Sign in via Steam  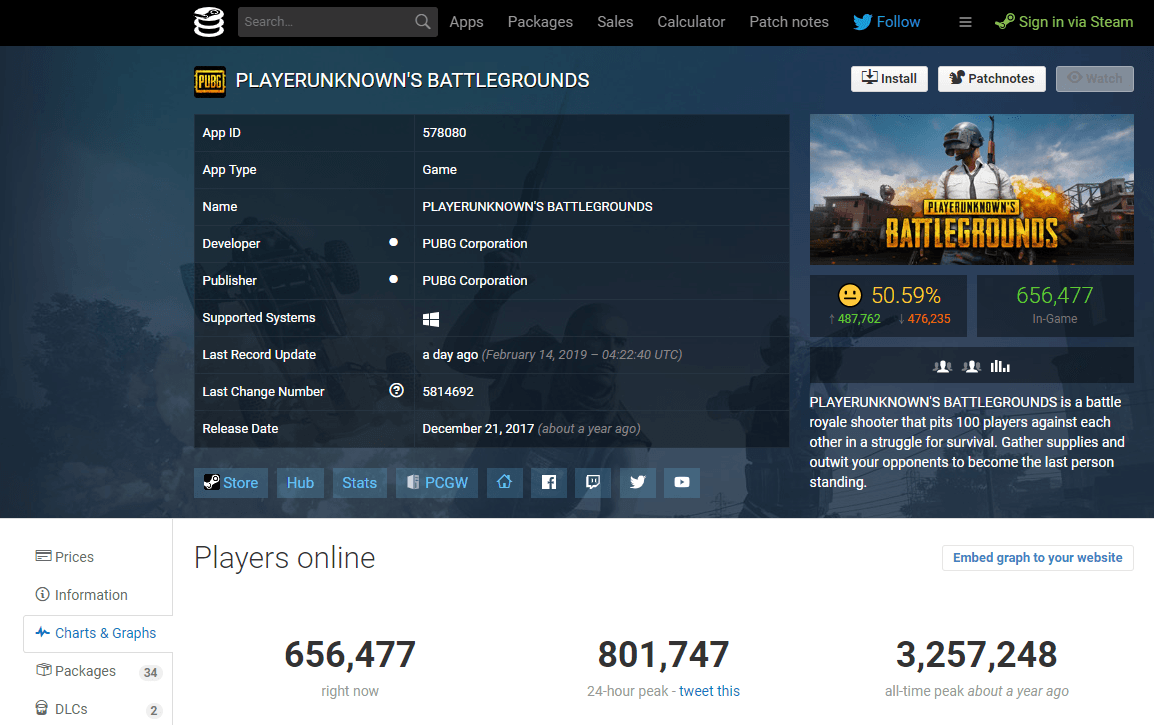click(1063, 22)
